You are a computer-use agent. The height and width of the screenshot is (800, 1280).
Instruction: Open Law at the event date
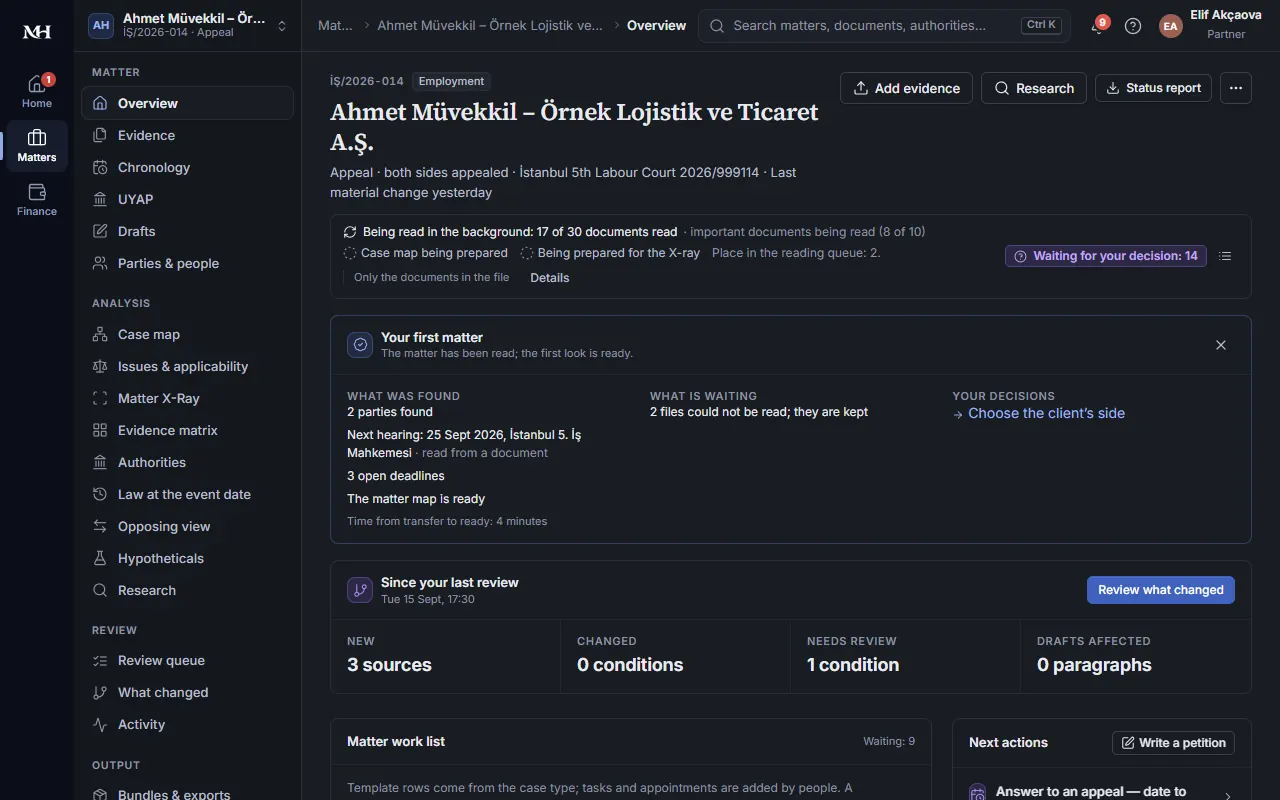click(187, 494)
